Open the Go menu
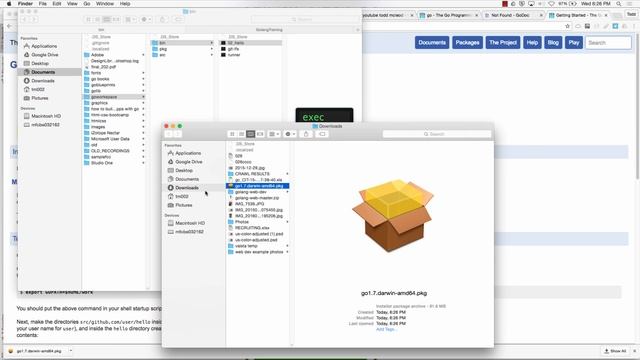Viewport: 640px width, 360px height. [x=87, y=4]
